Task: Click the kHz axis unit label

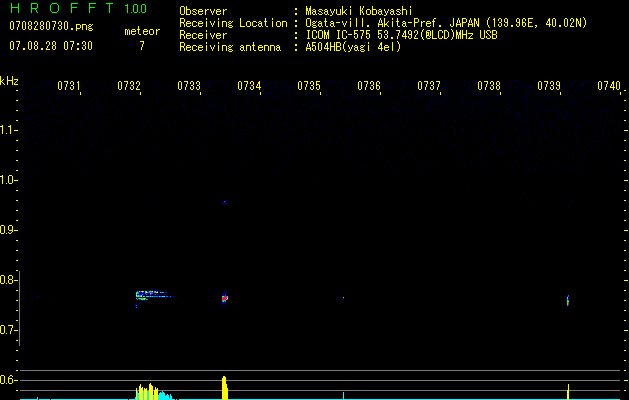Action: (9, 81)
